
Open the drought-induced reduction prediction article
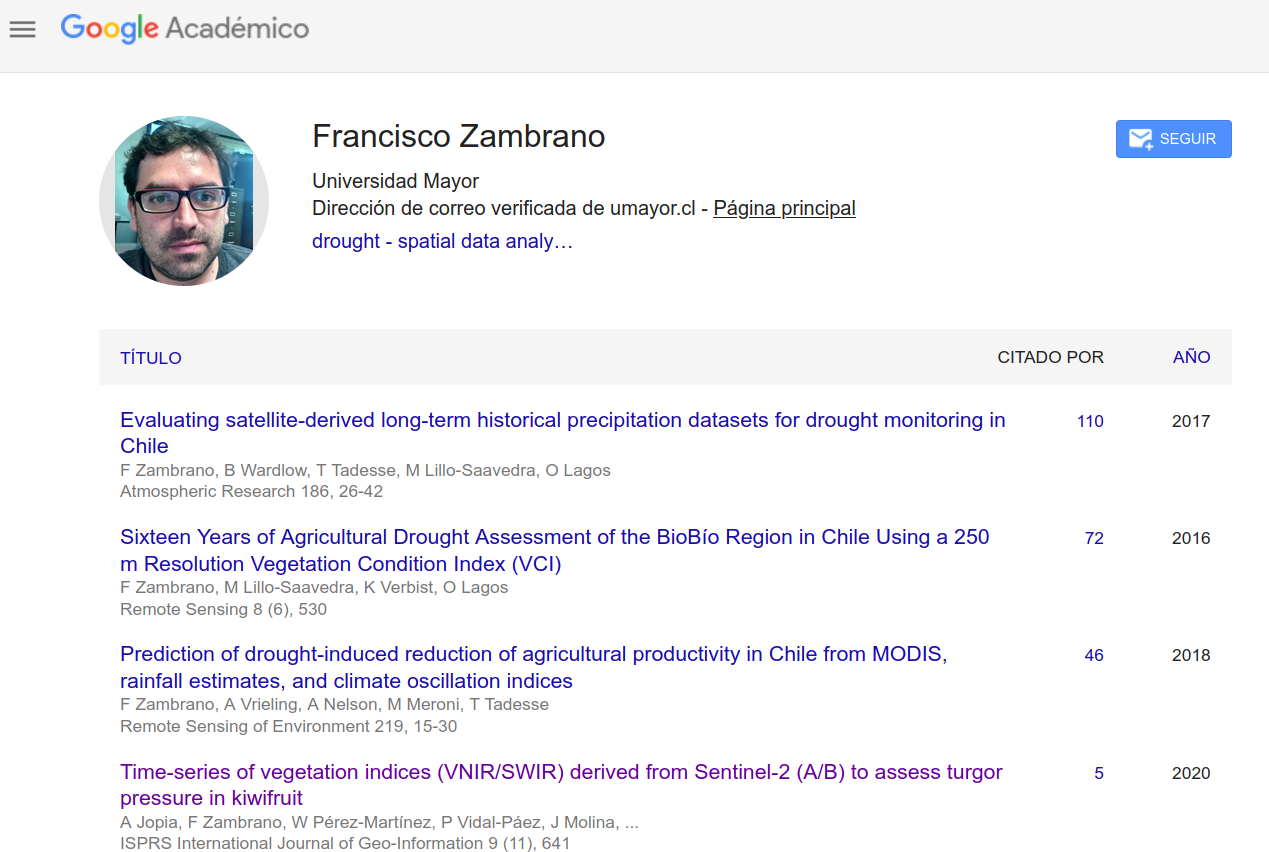pyautogui.click(x=533, y=655)
